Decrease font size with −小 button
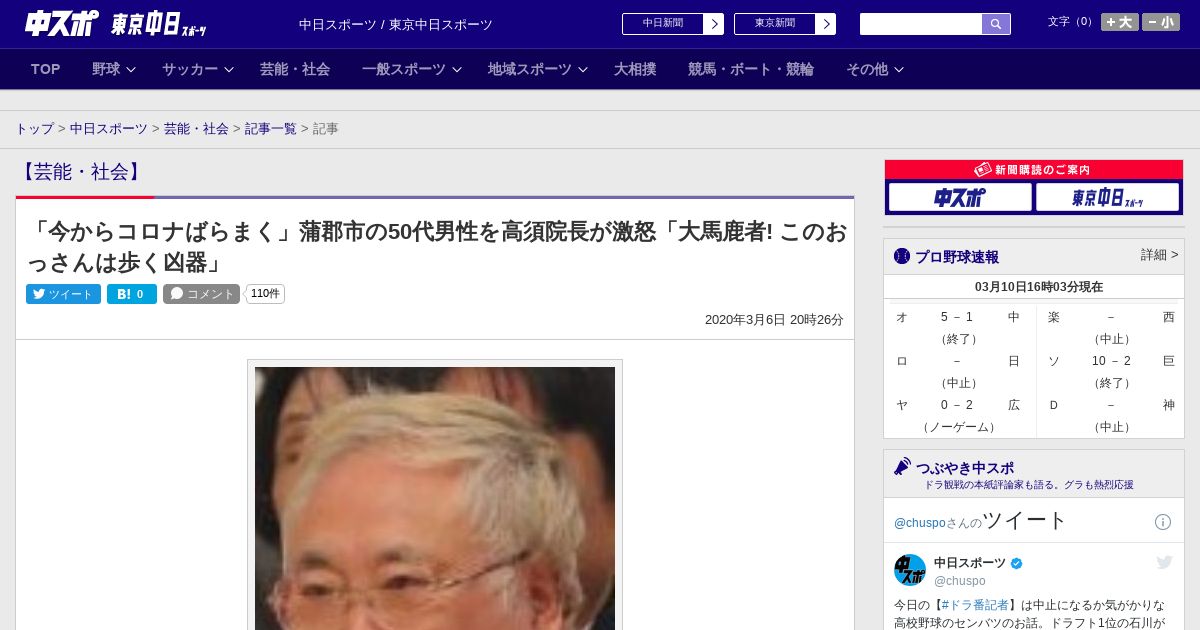 click(1161, 22)
